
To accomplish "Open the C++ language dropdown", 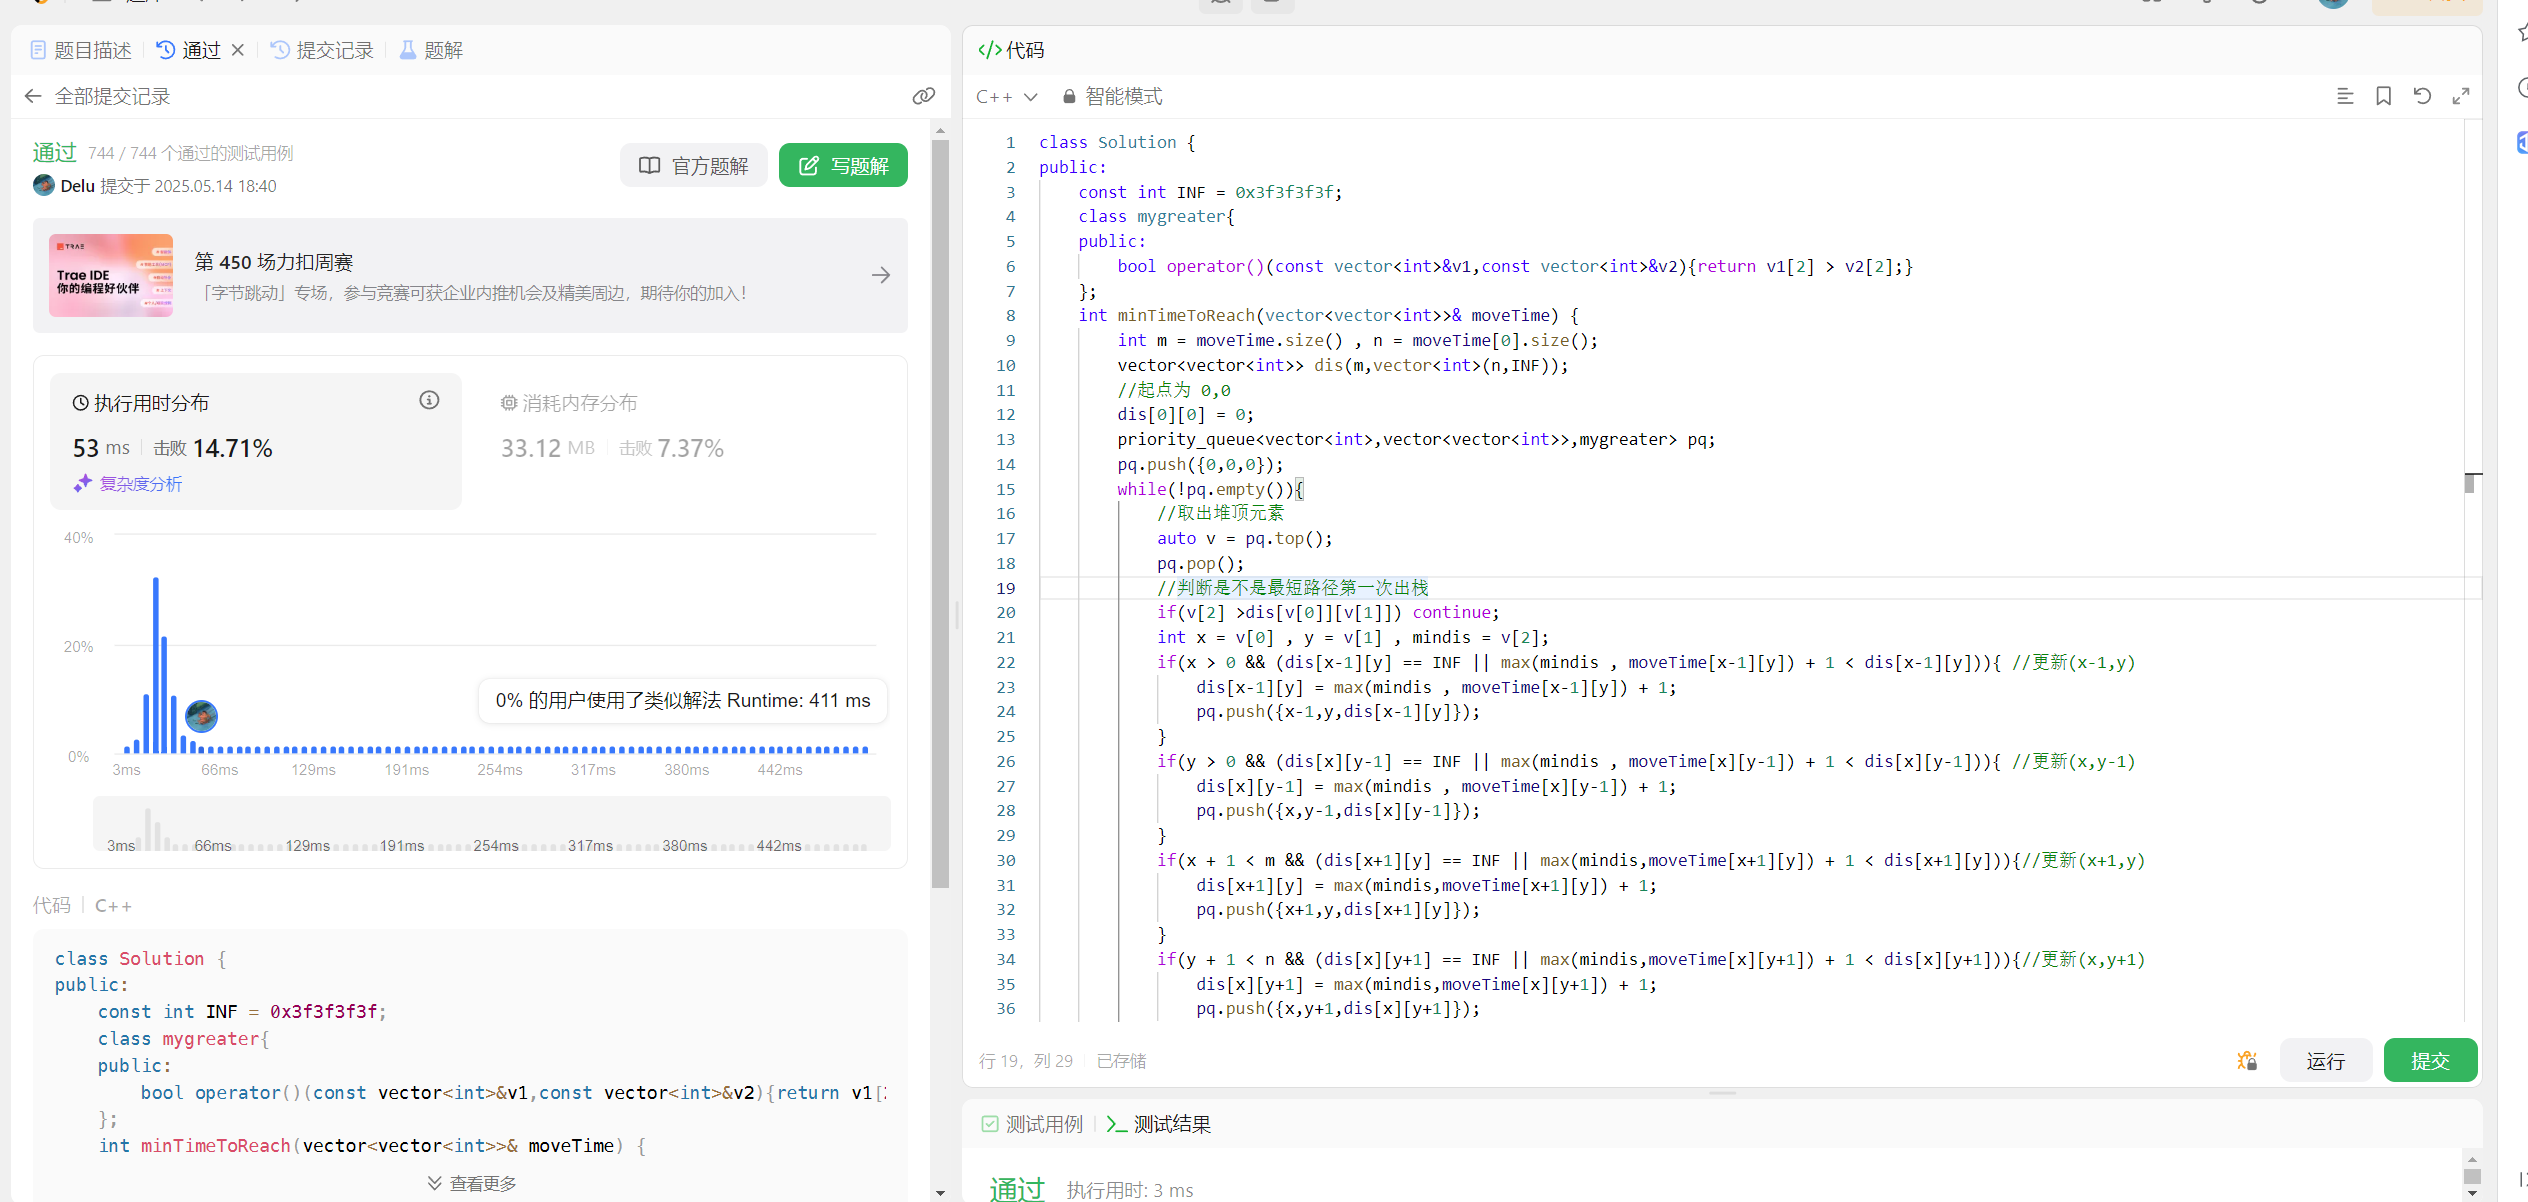I will [1007, 96].
